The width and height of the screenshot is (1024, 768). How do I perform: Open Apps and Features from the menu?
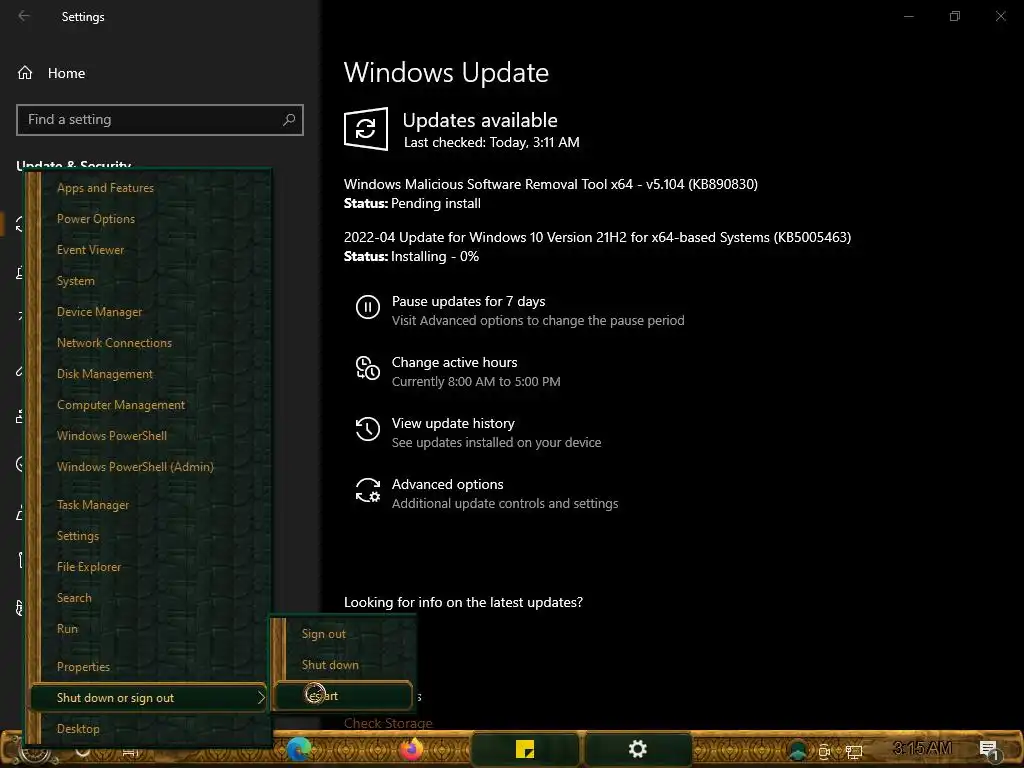(105, 188)
